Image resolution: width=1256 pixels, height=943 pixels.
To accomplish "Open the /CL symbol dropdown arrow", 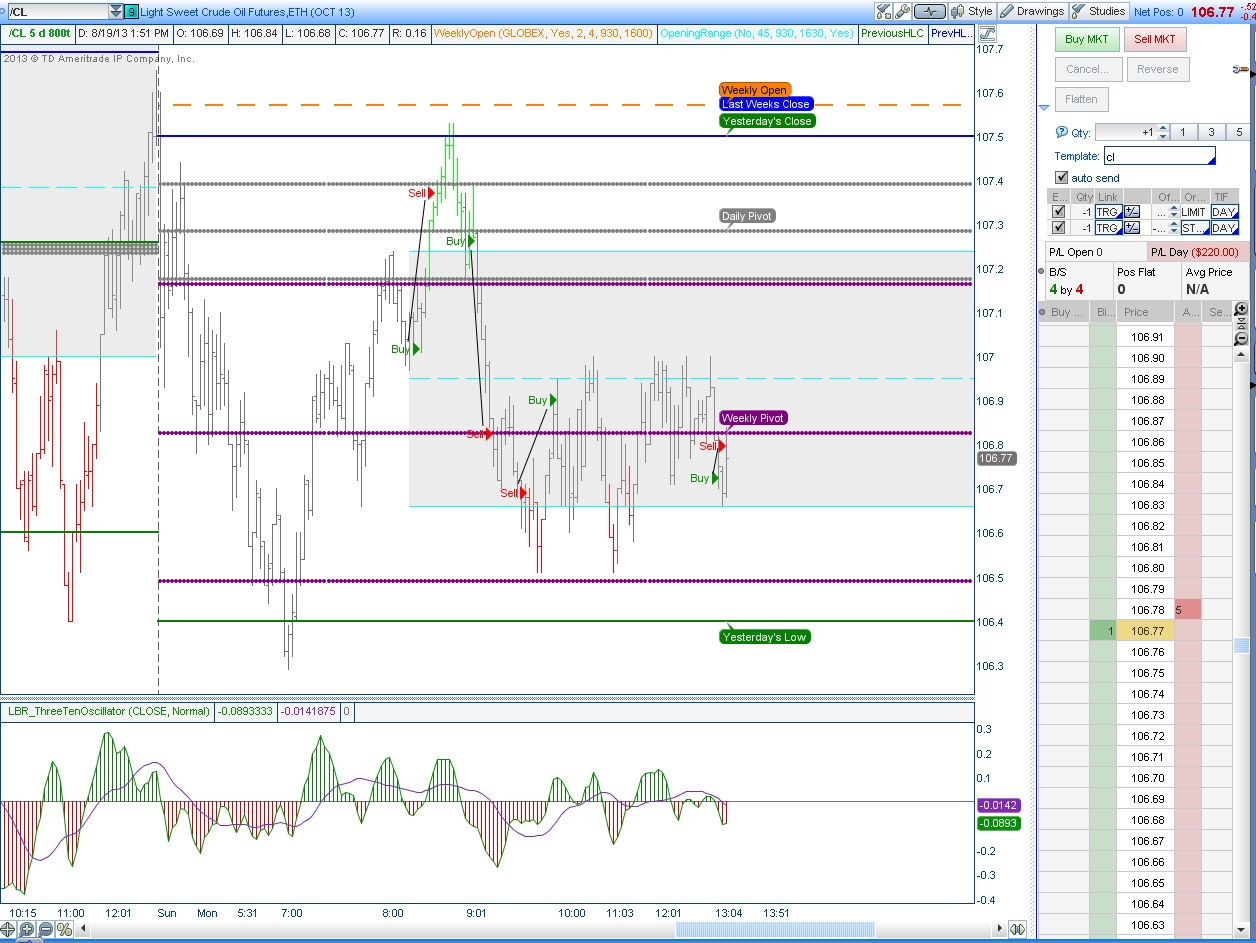I will click(116, 12).
